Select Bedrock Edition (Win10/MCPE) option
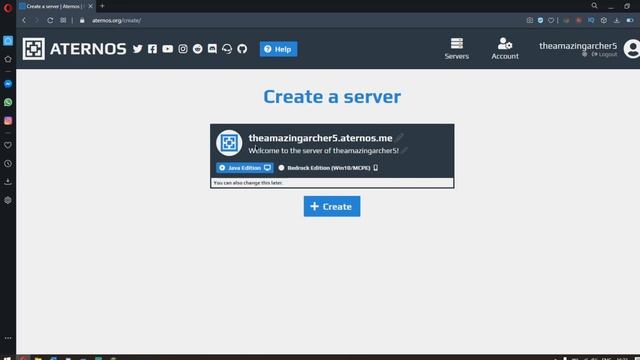This screenshot has height=360, width=640. click(329, 168)
